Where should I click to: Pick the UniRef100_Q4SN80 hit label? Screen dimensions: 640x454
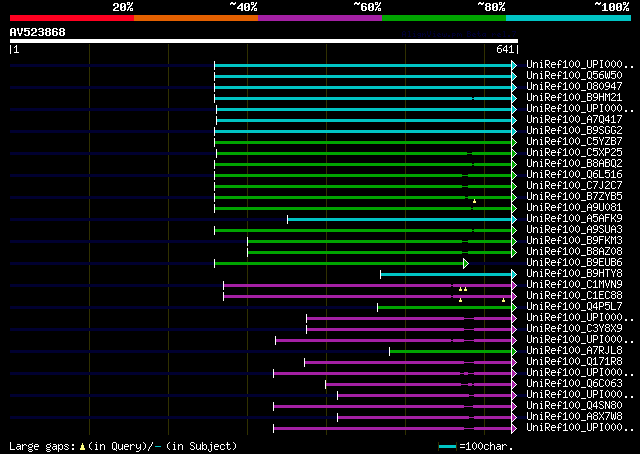pos(574,406)
